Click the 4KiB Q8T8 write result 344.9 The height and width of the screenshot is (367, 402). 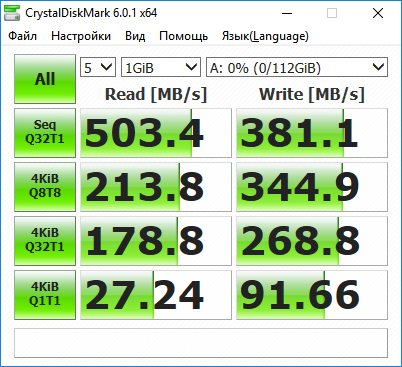click(312, 187)
